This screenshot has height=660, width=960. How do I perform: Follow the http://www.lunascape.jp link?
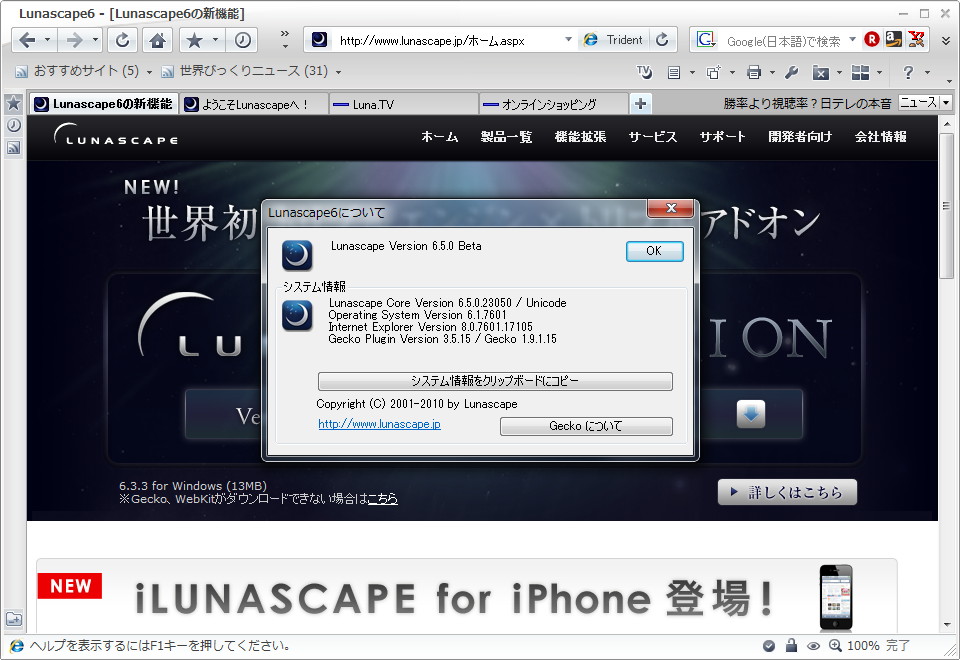tap(378, 425)
